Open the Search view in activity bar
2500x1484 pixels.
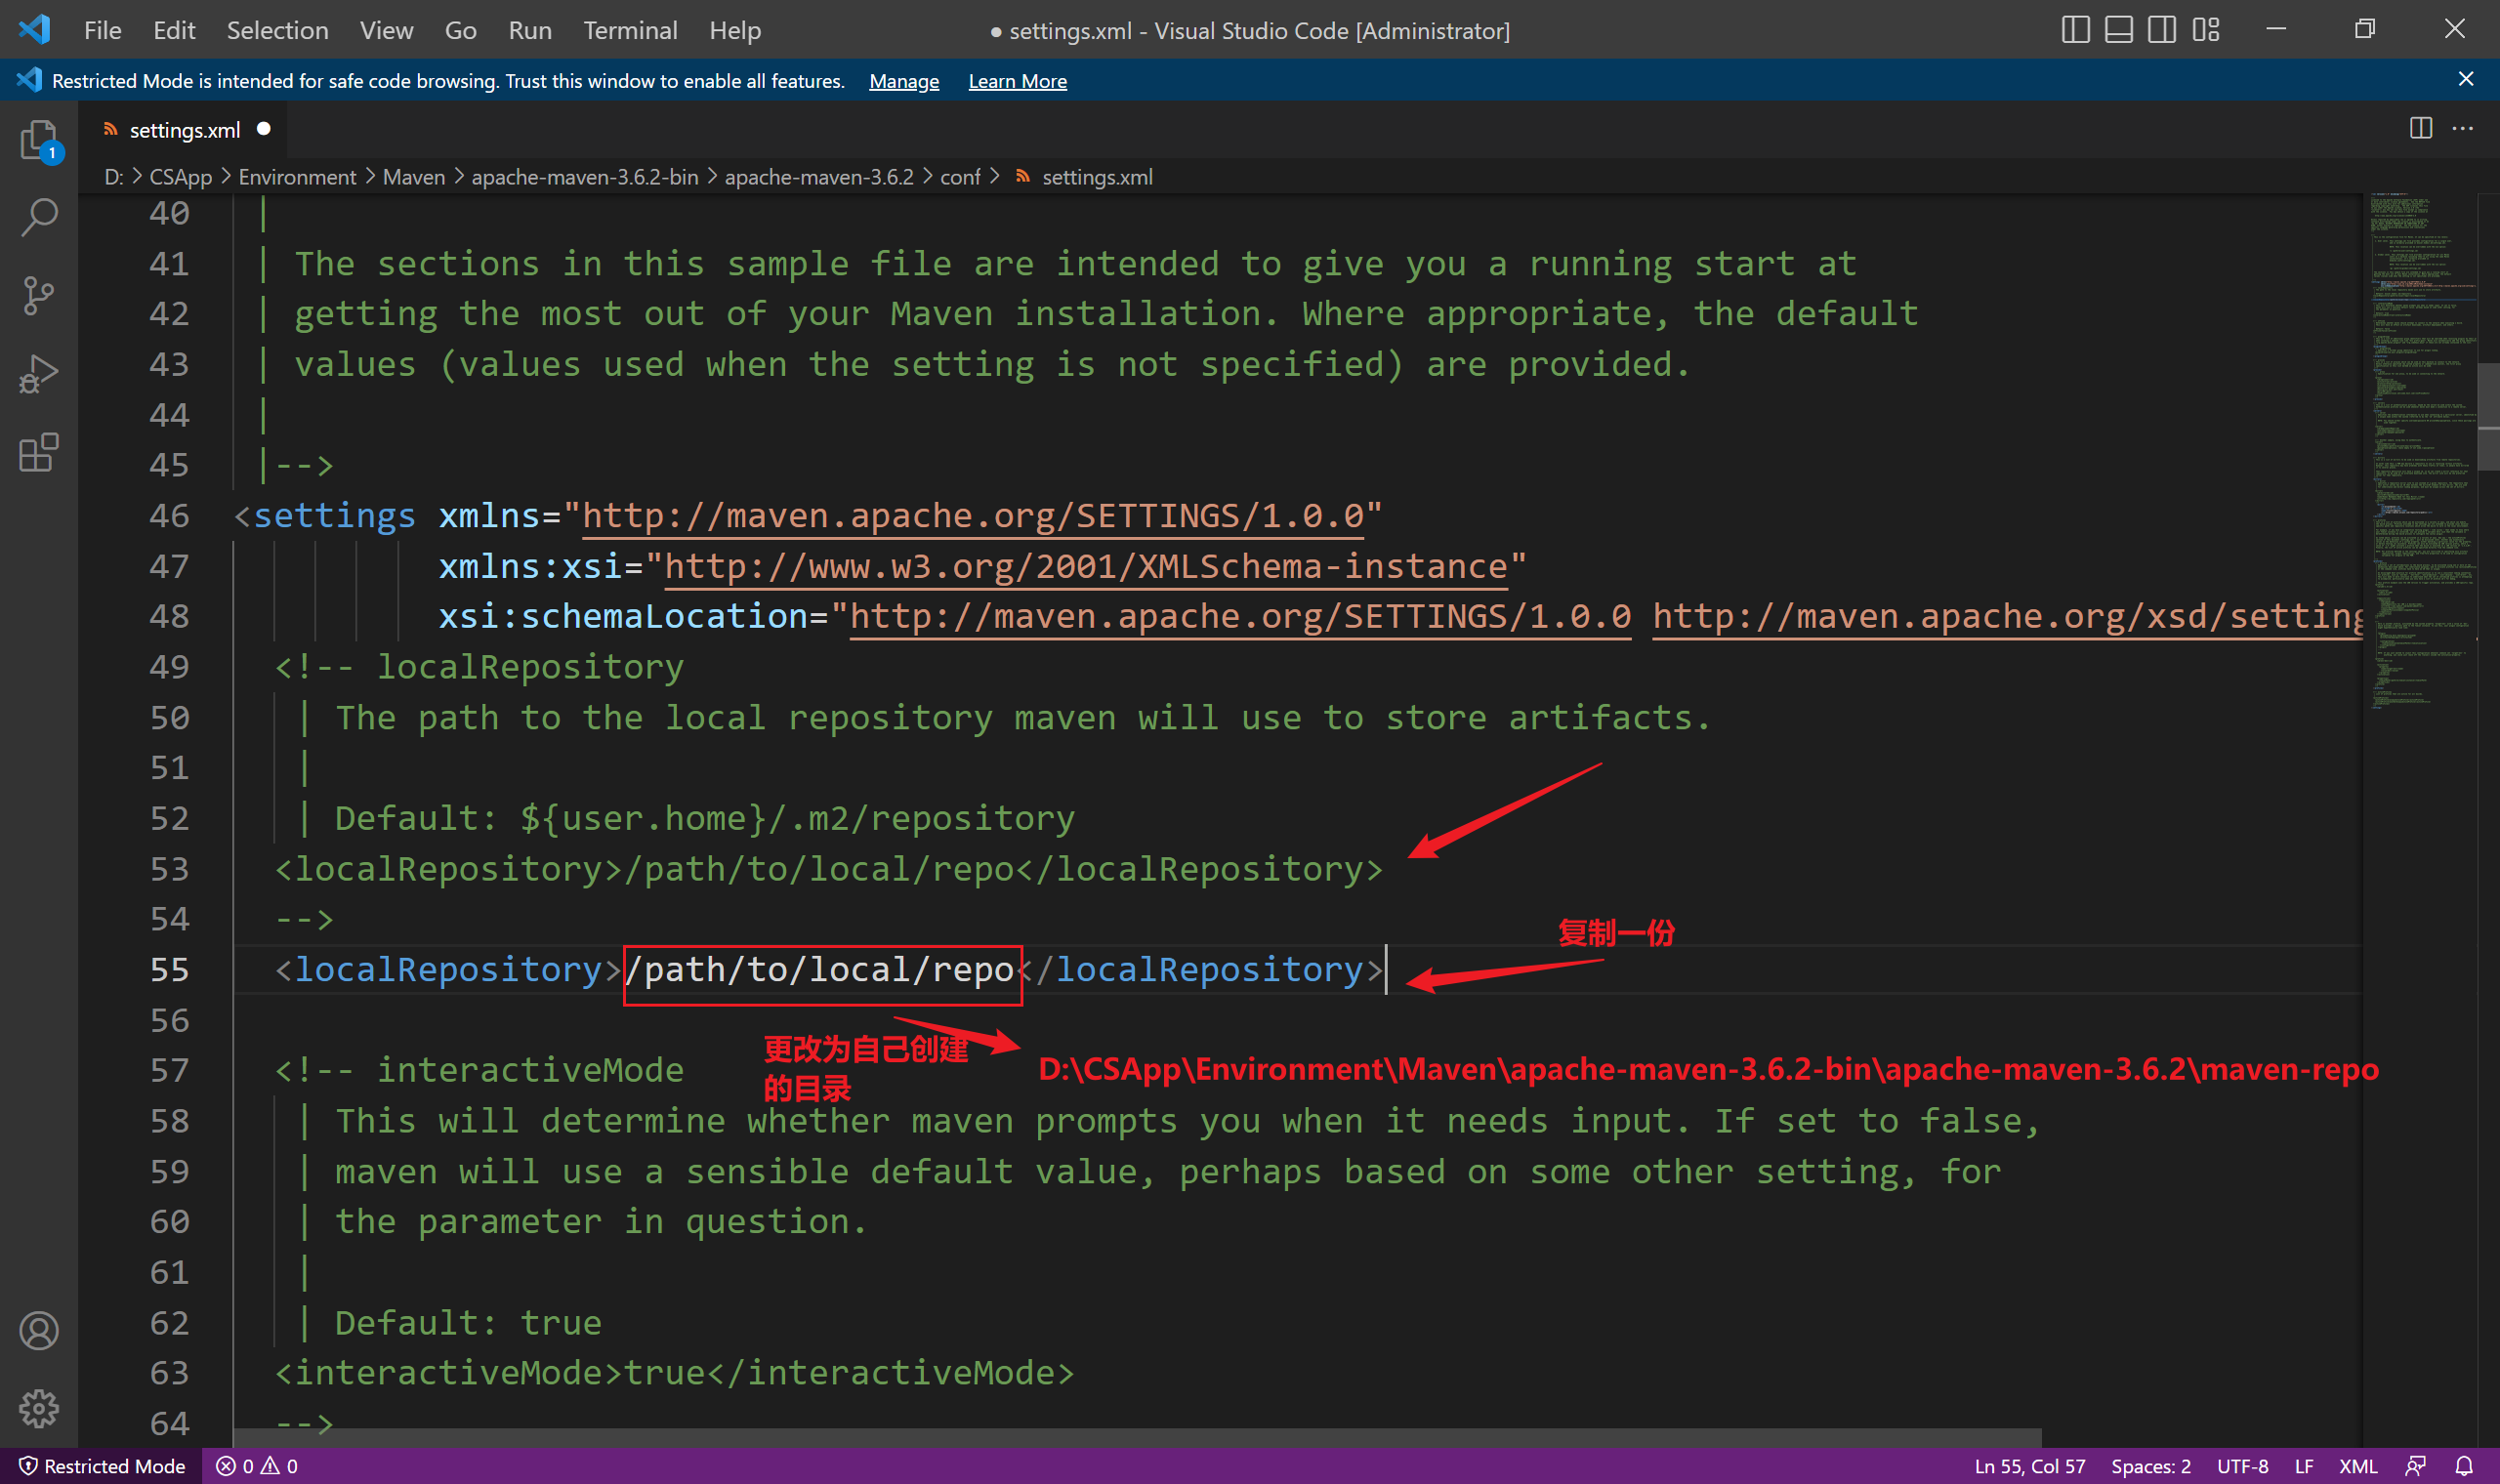coord(39,217)
